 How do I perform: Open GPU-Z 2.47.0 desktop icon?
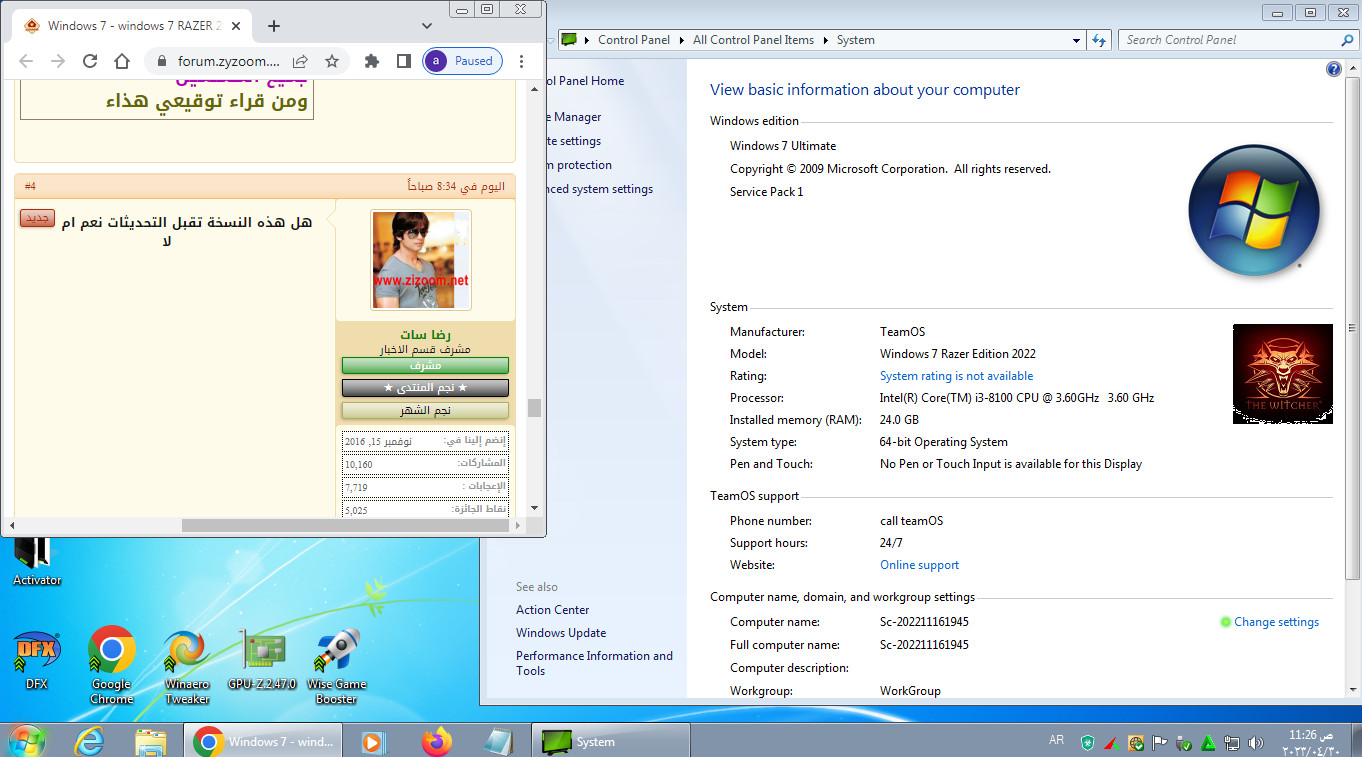(x=262, y=660)
